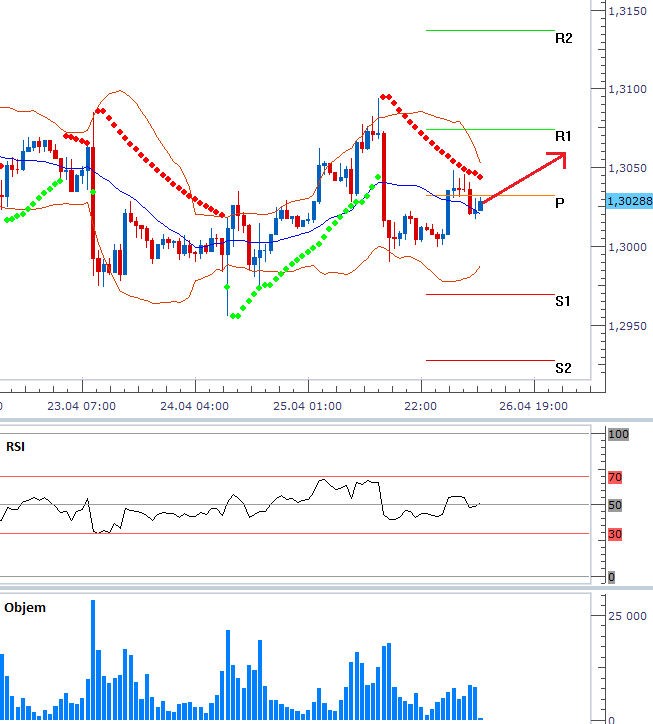Click the lowest green Parabolic SAR dots

pos(235,316)
